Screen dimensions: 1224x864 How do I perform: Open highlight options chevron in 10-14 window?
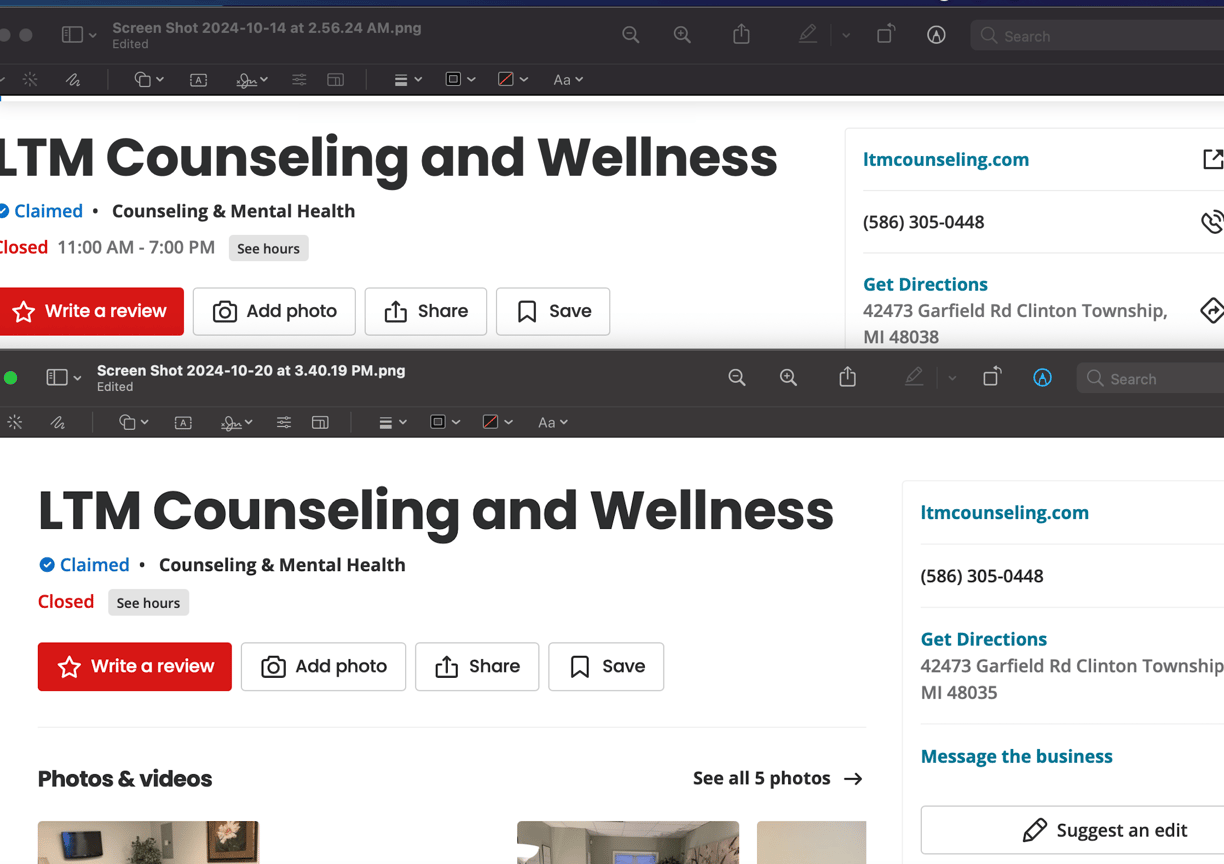(x=846, y=35)
